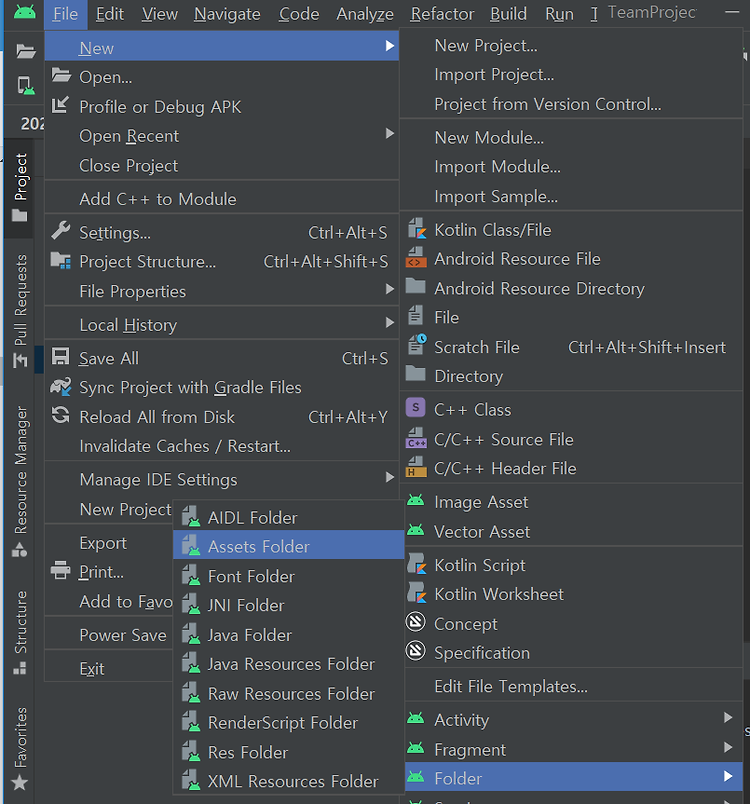750x804 pixels.
Task: Click the Android Resource File icon
Action: point(416,258)
